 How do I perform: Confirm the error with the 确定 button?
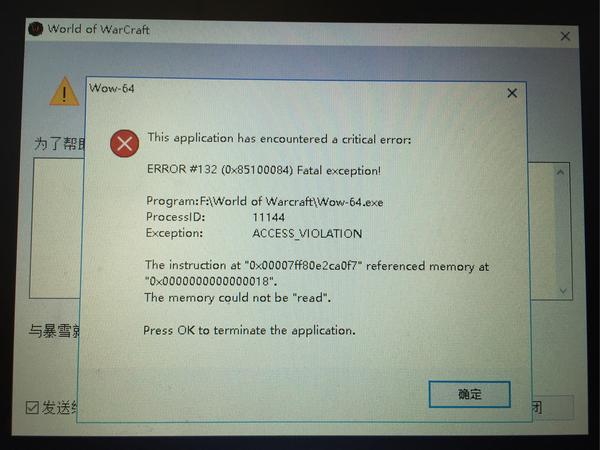click(470, 394)
